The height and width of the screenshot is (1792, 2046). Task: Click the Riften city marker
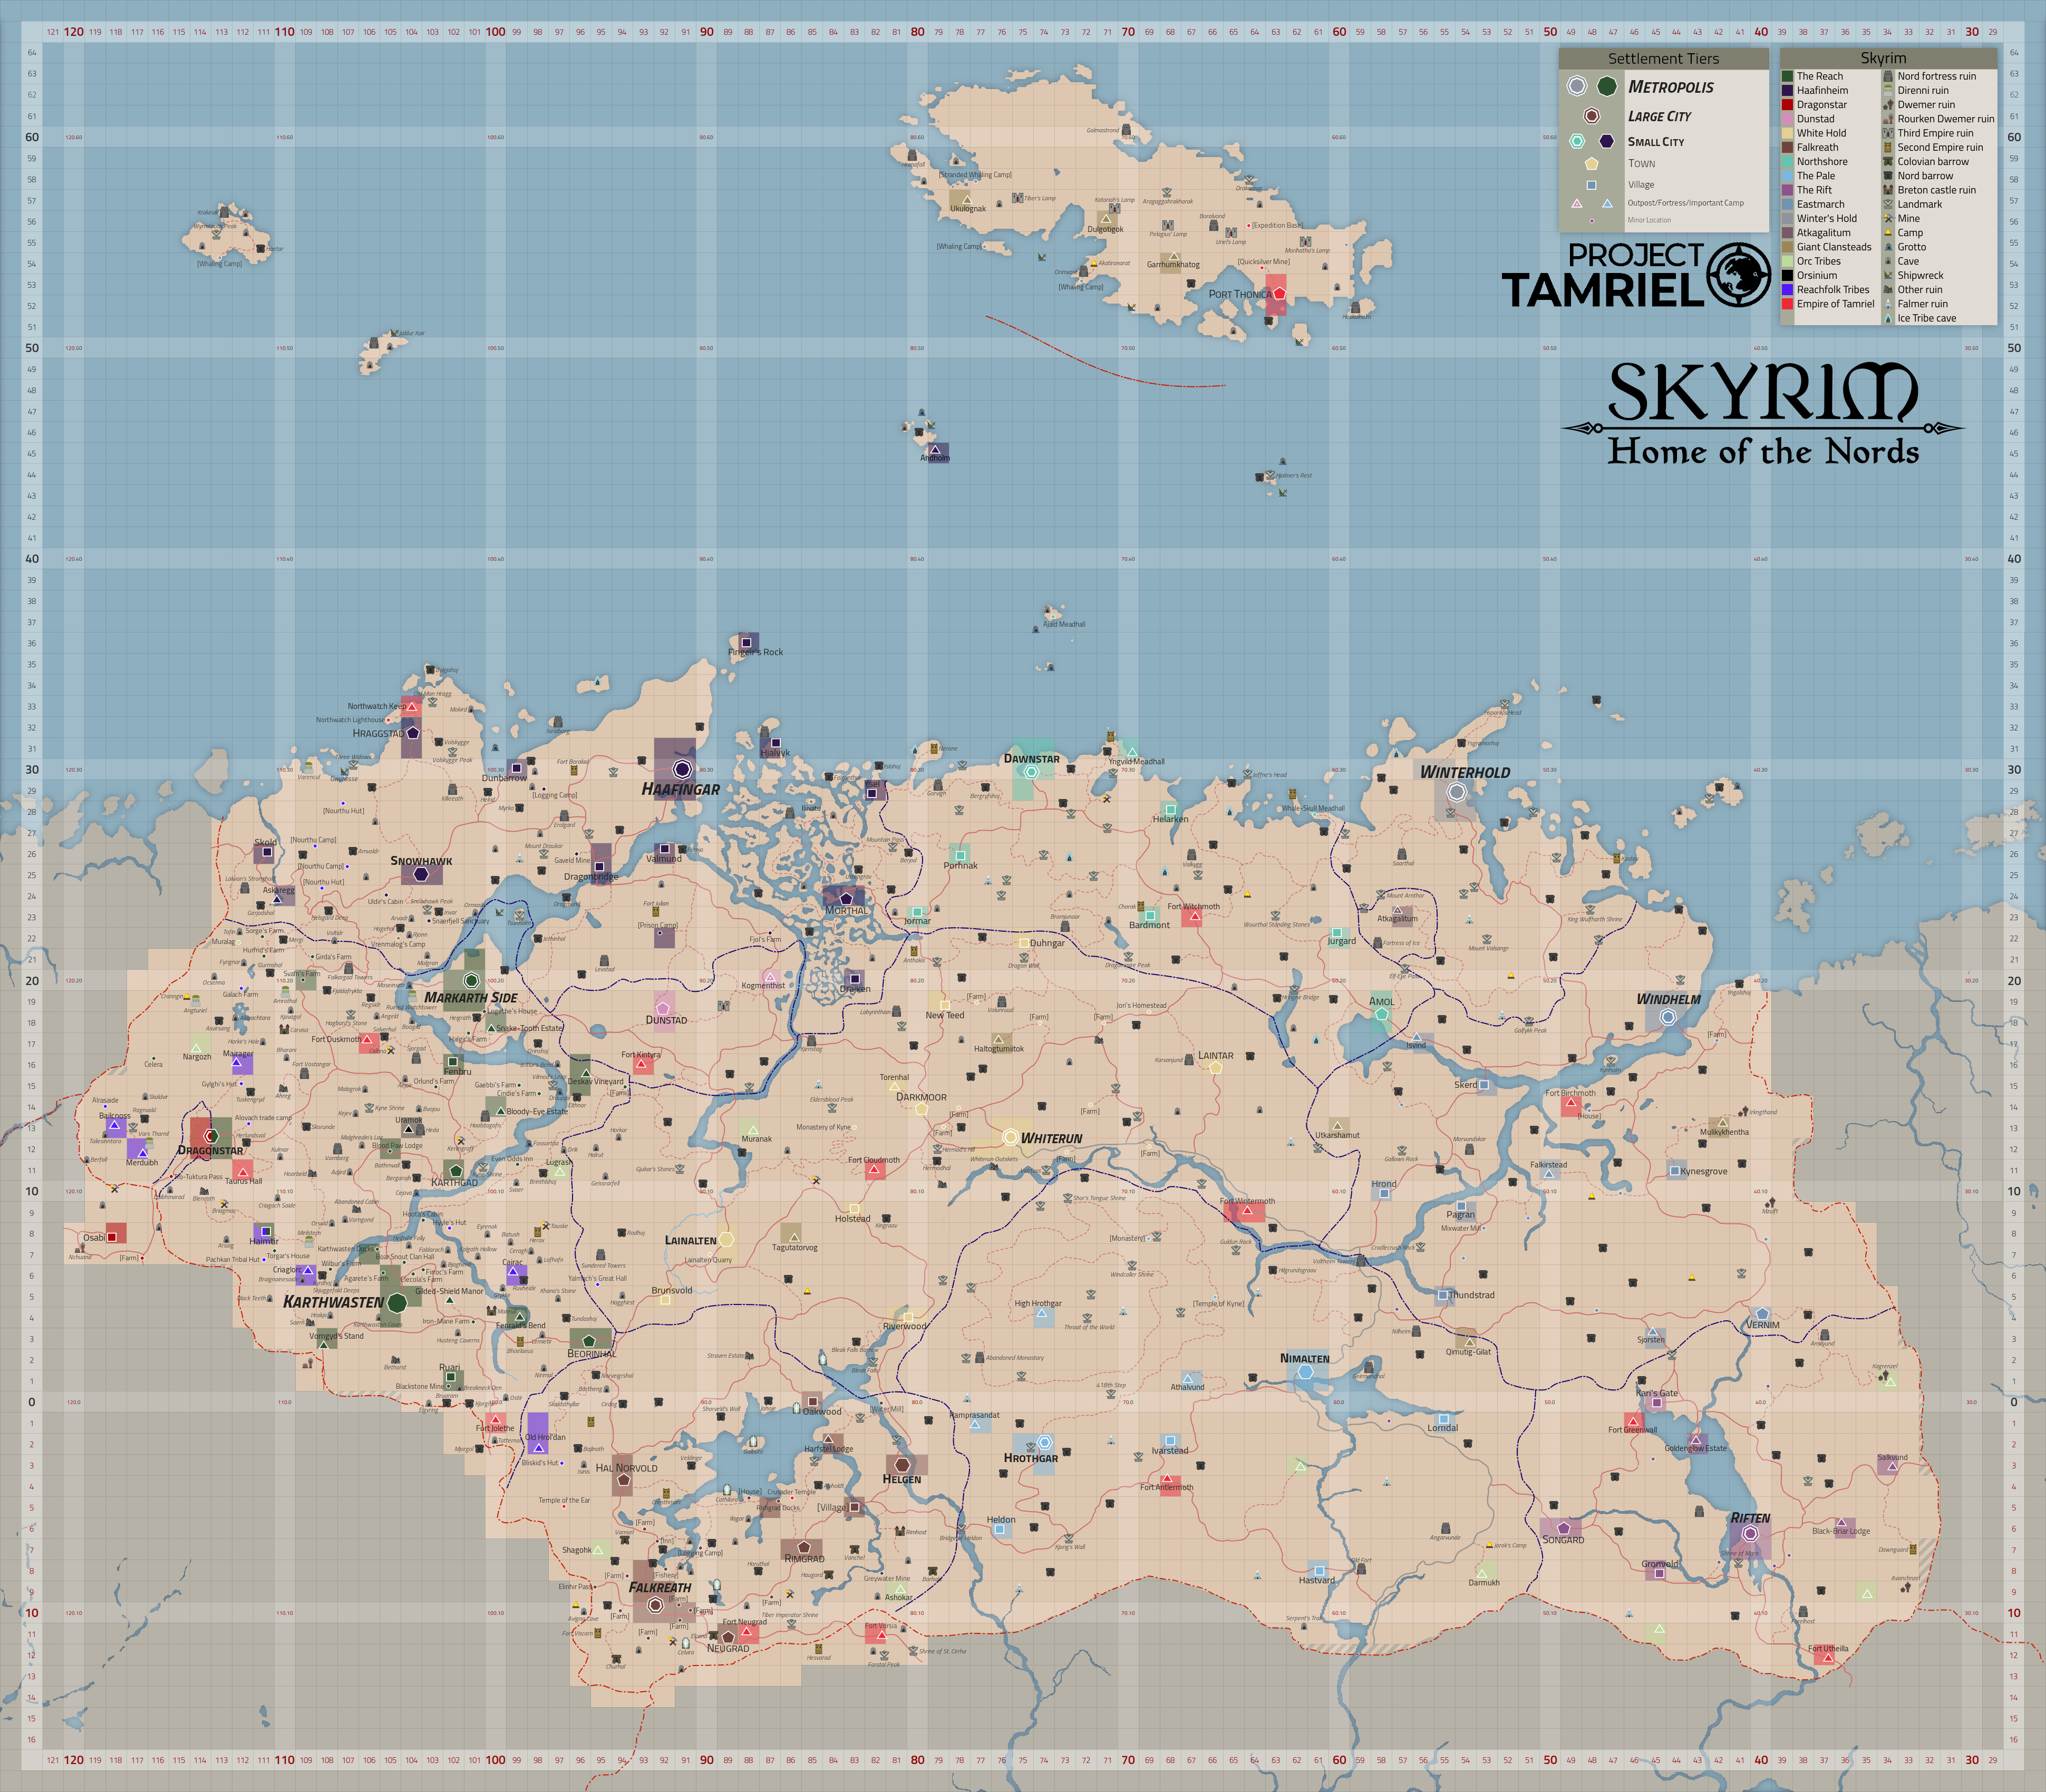1750,1534
